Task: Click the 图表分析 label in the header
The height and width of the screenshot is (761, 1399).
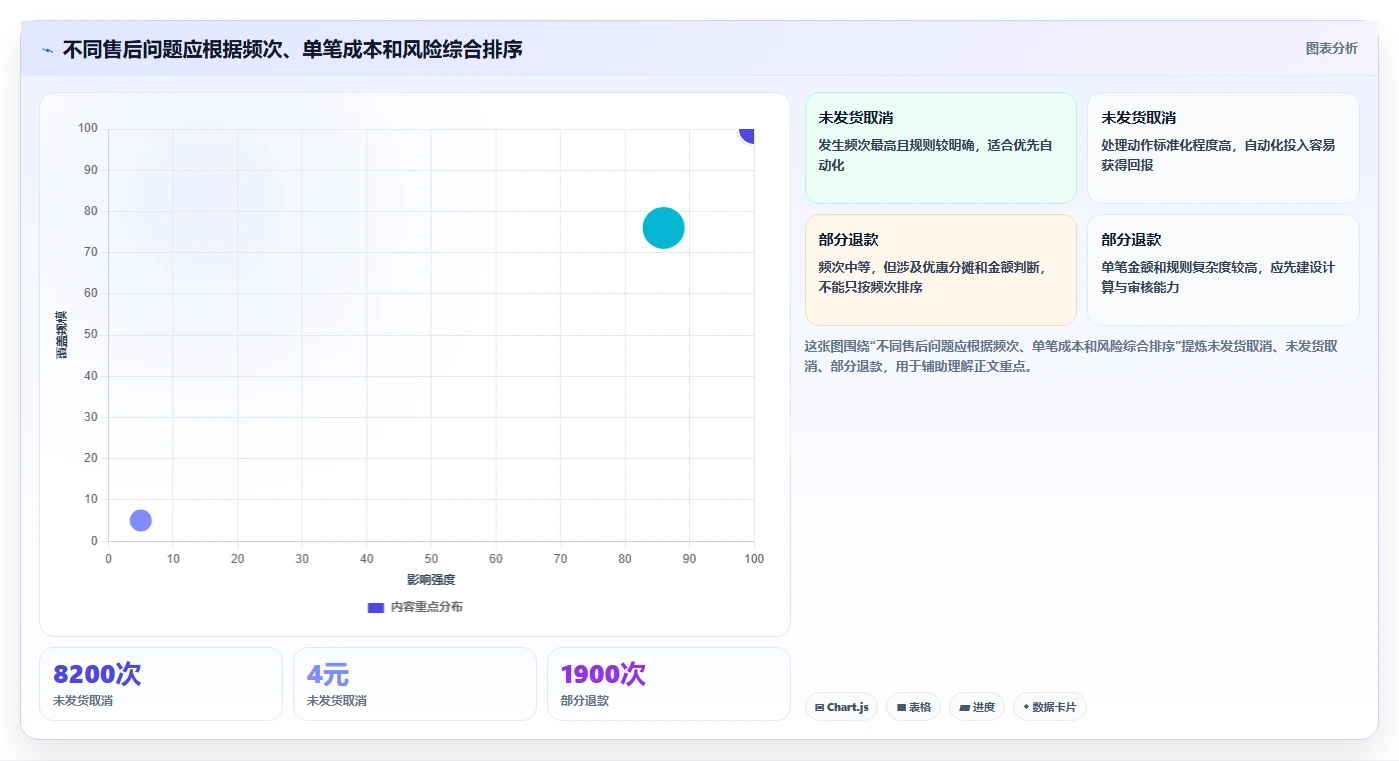Action: click(x=1331, y=48)
